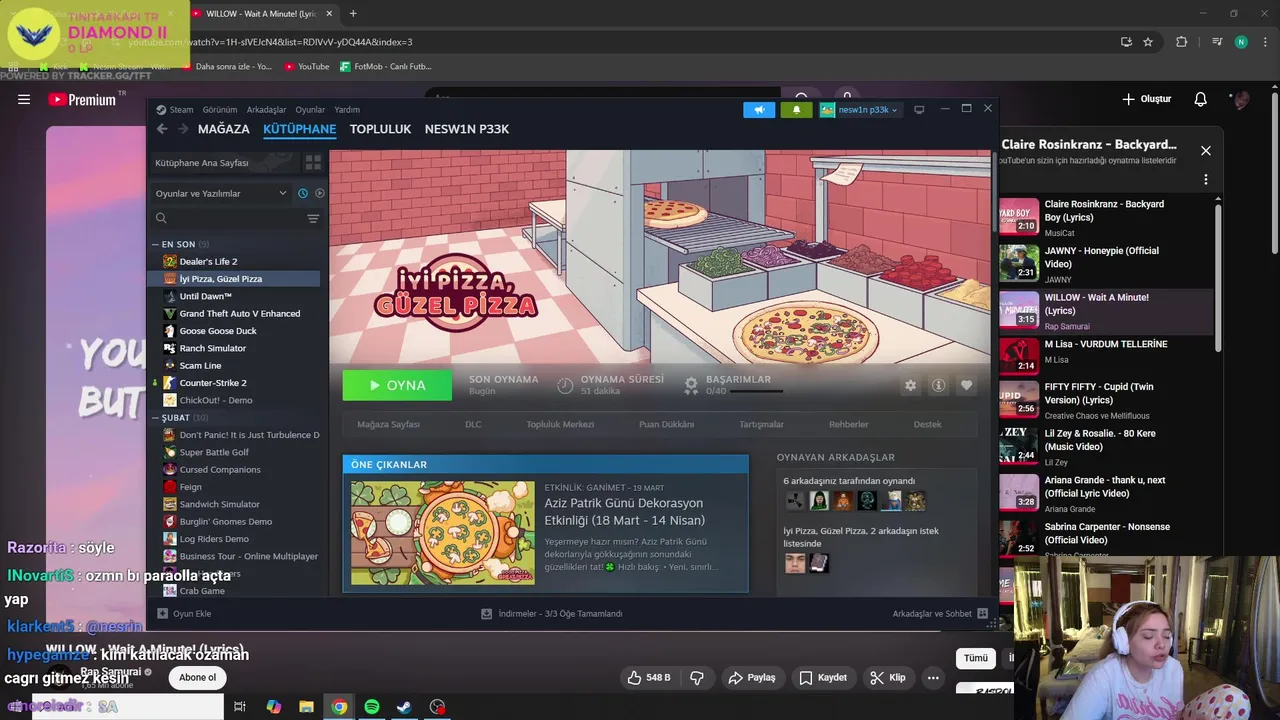Open Arkadaşlar ve Sohbet panel
The image size is (1280, 720).
tap(940, 614)
